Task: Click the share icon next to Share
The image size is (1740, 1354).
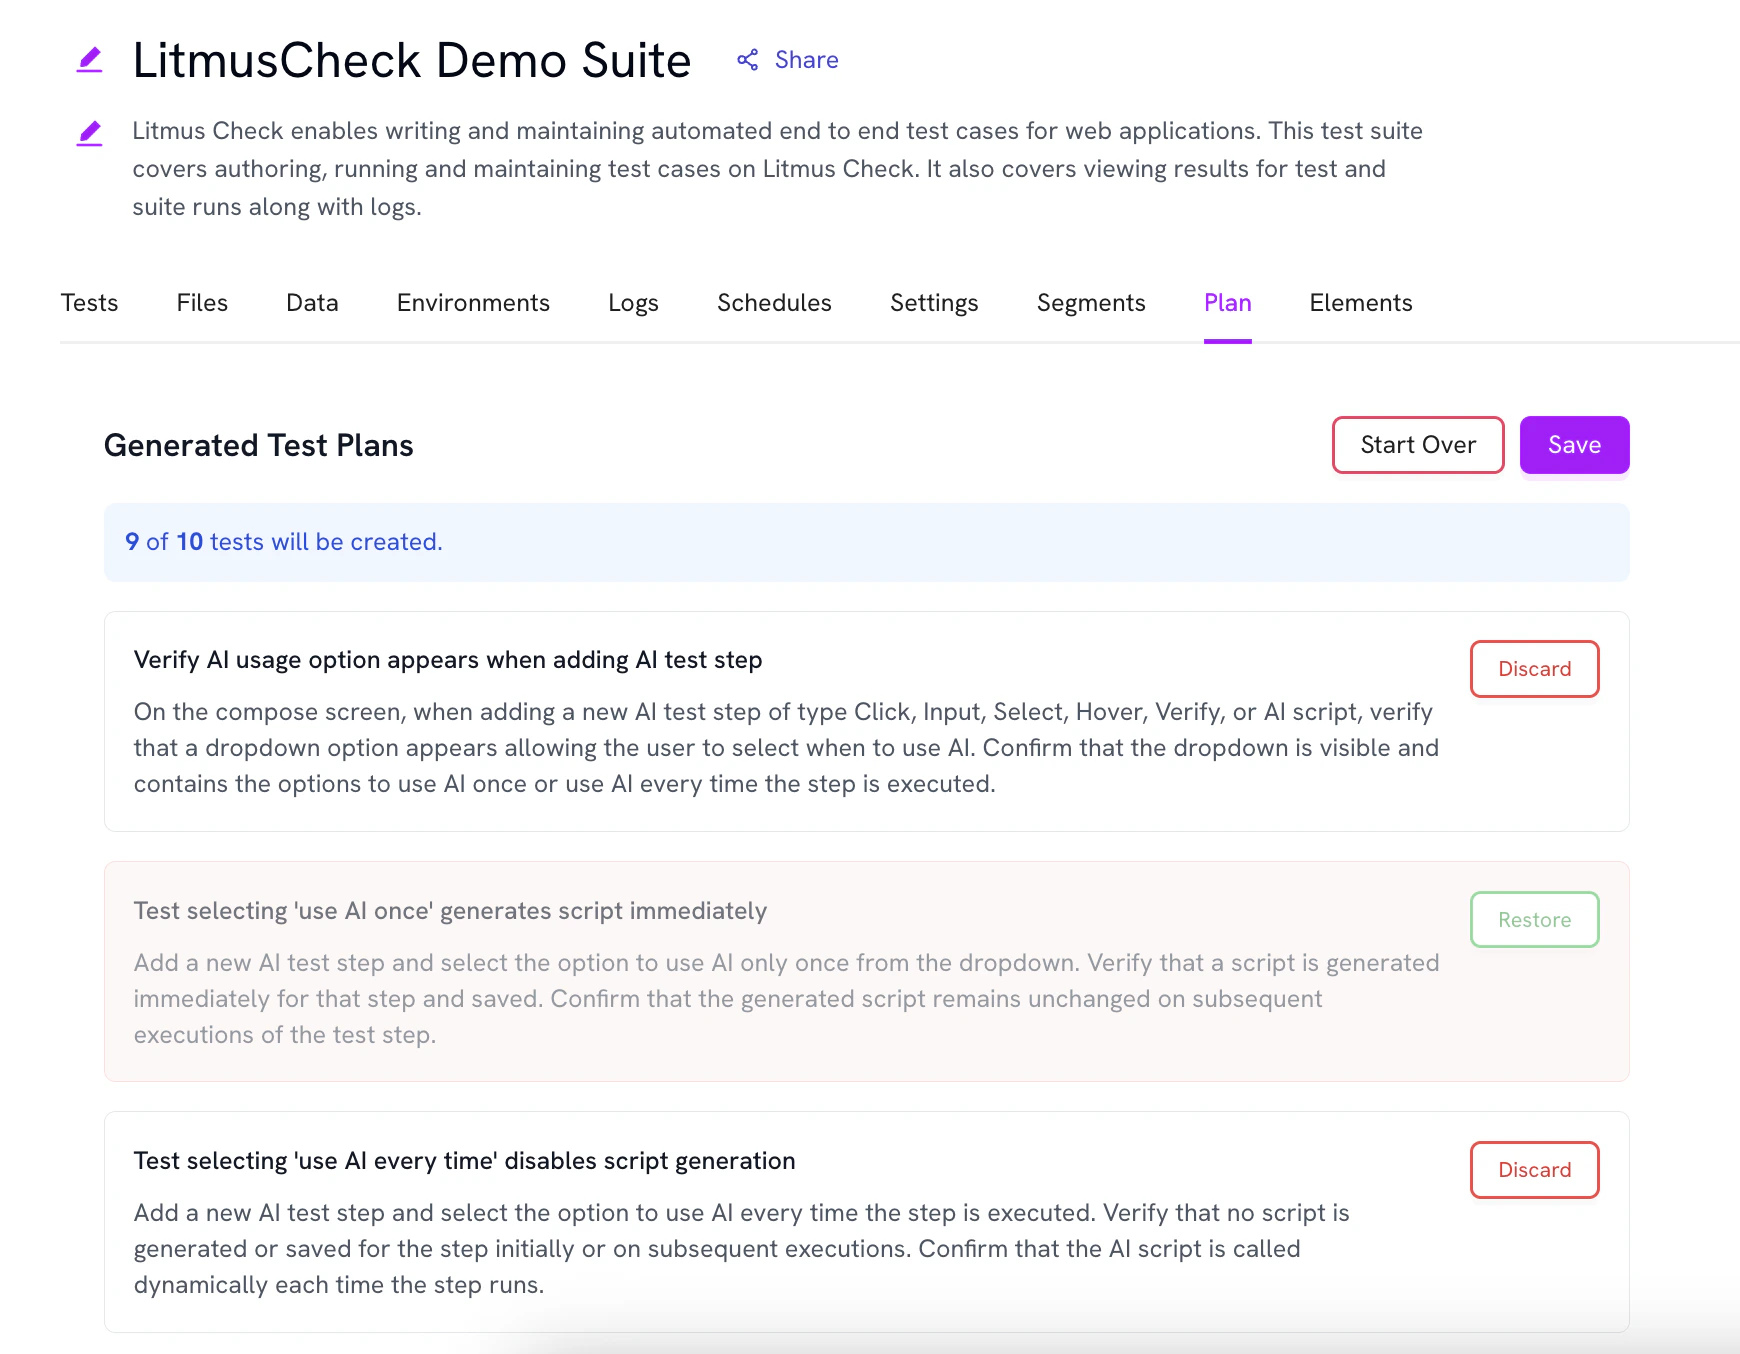Action: [748, 60]
